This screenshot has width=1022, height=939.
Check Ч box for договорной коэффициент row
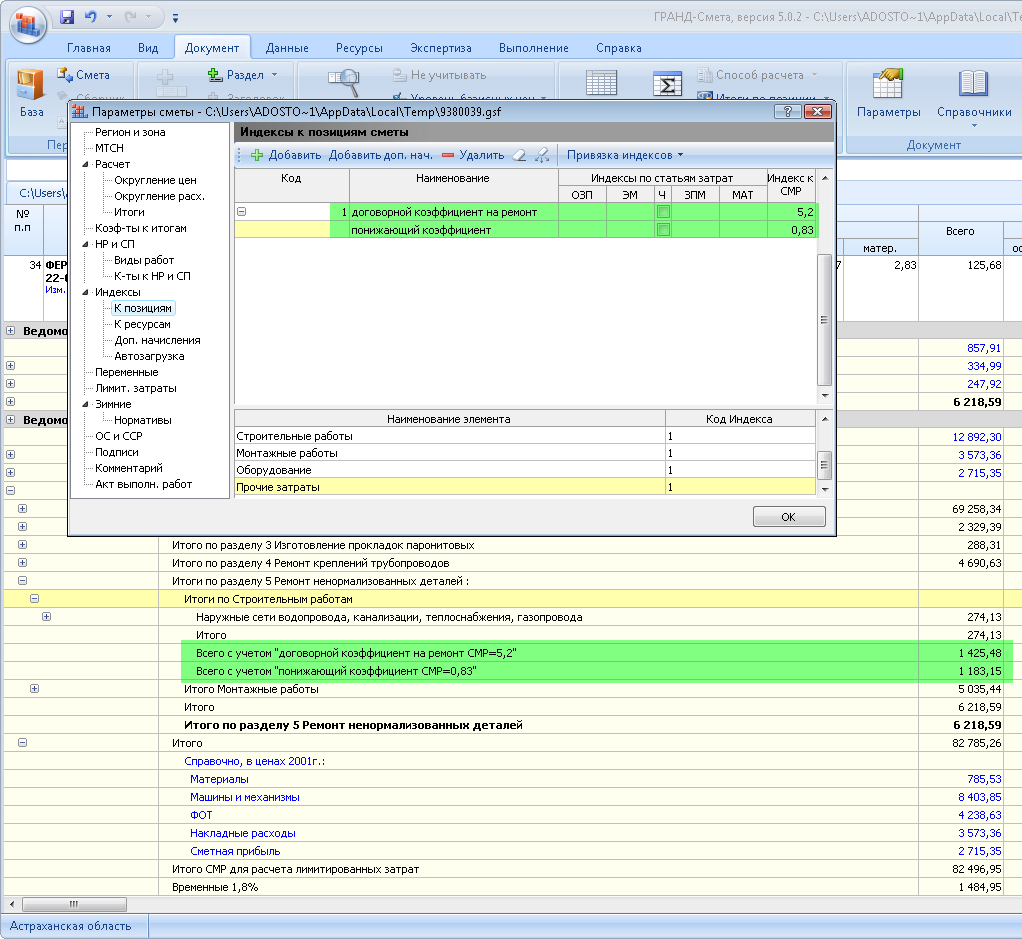tap(662, 212)
